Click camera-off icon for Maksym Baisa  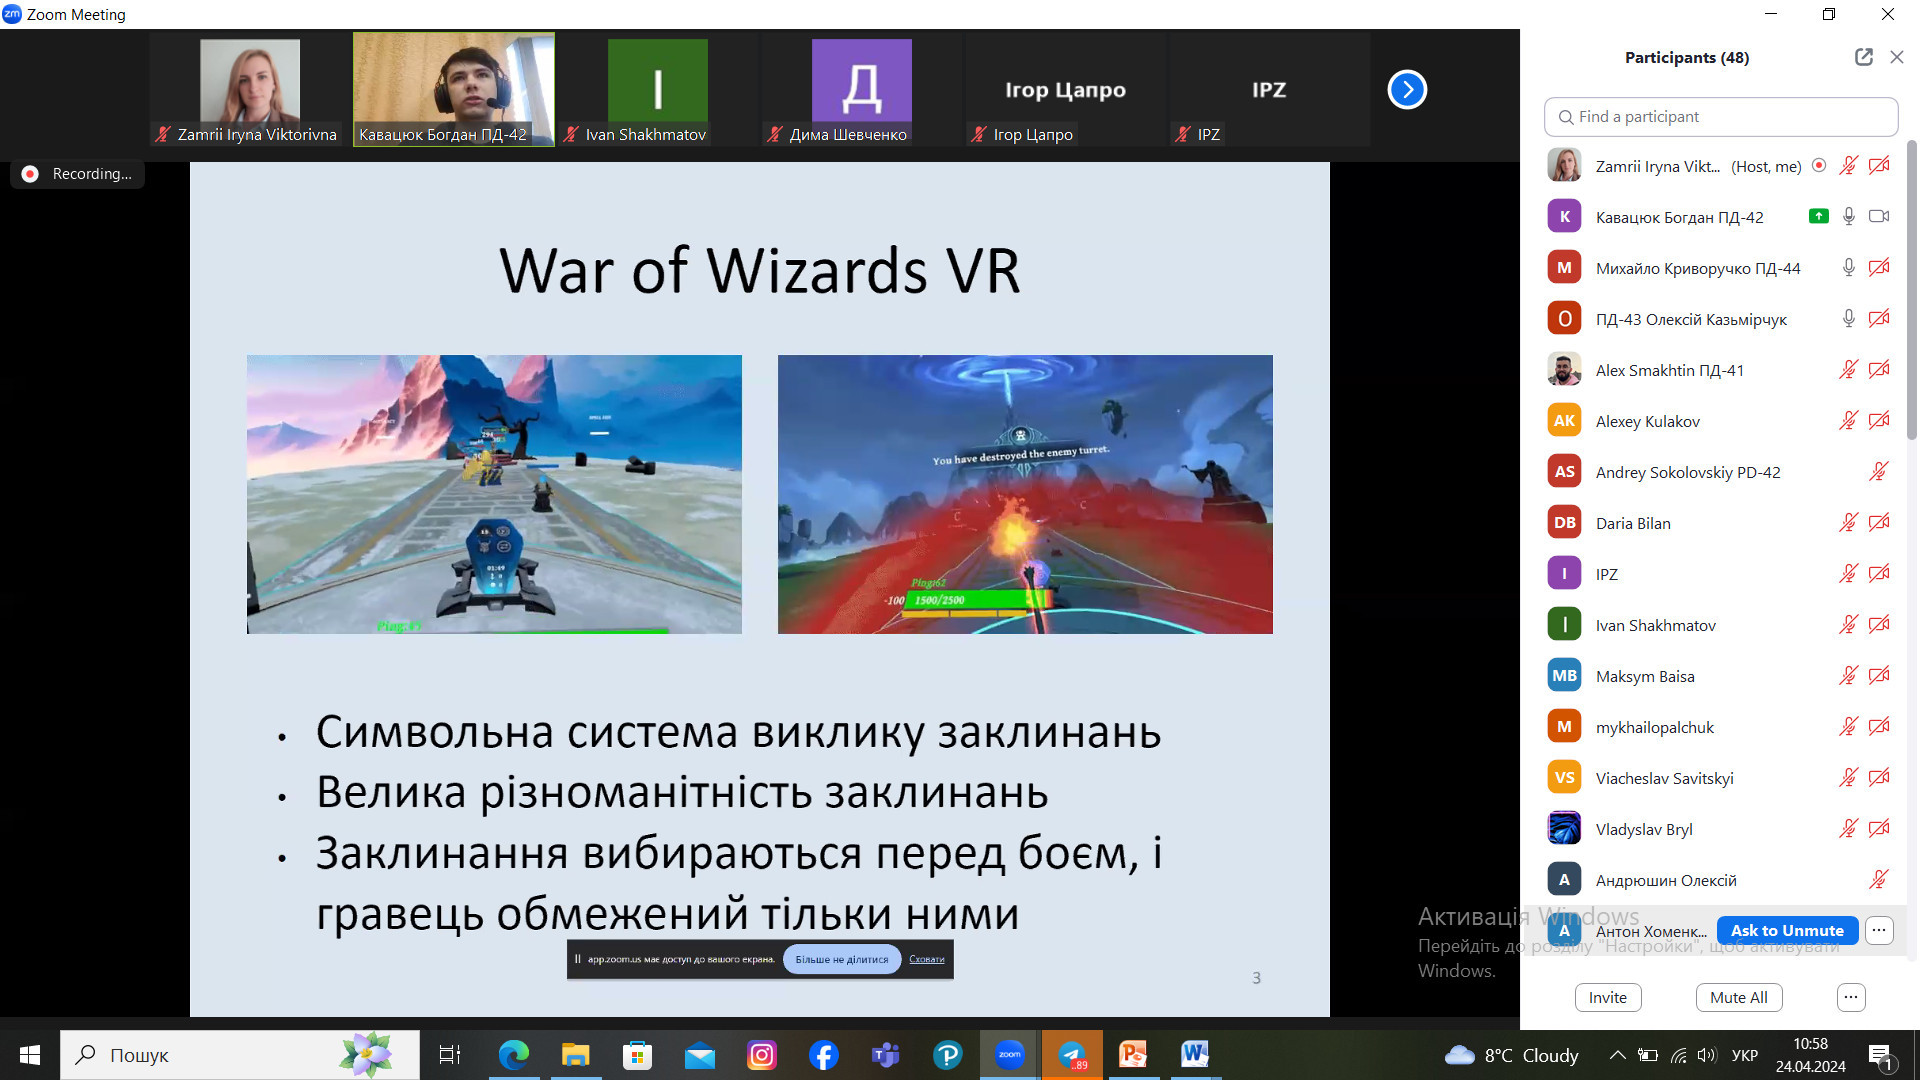coord(1879,676)
